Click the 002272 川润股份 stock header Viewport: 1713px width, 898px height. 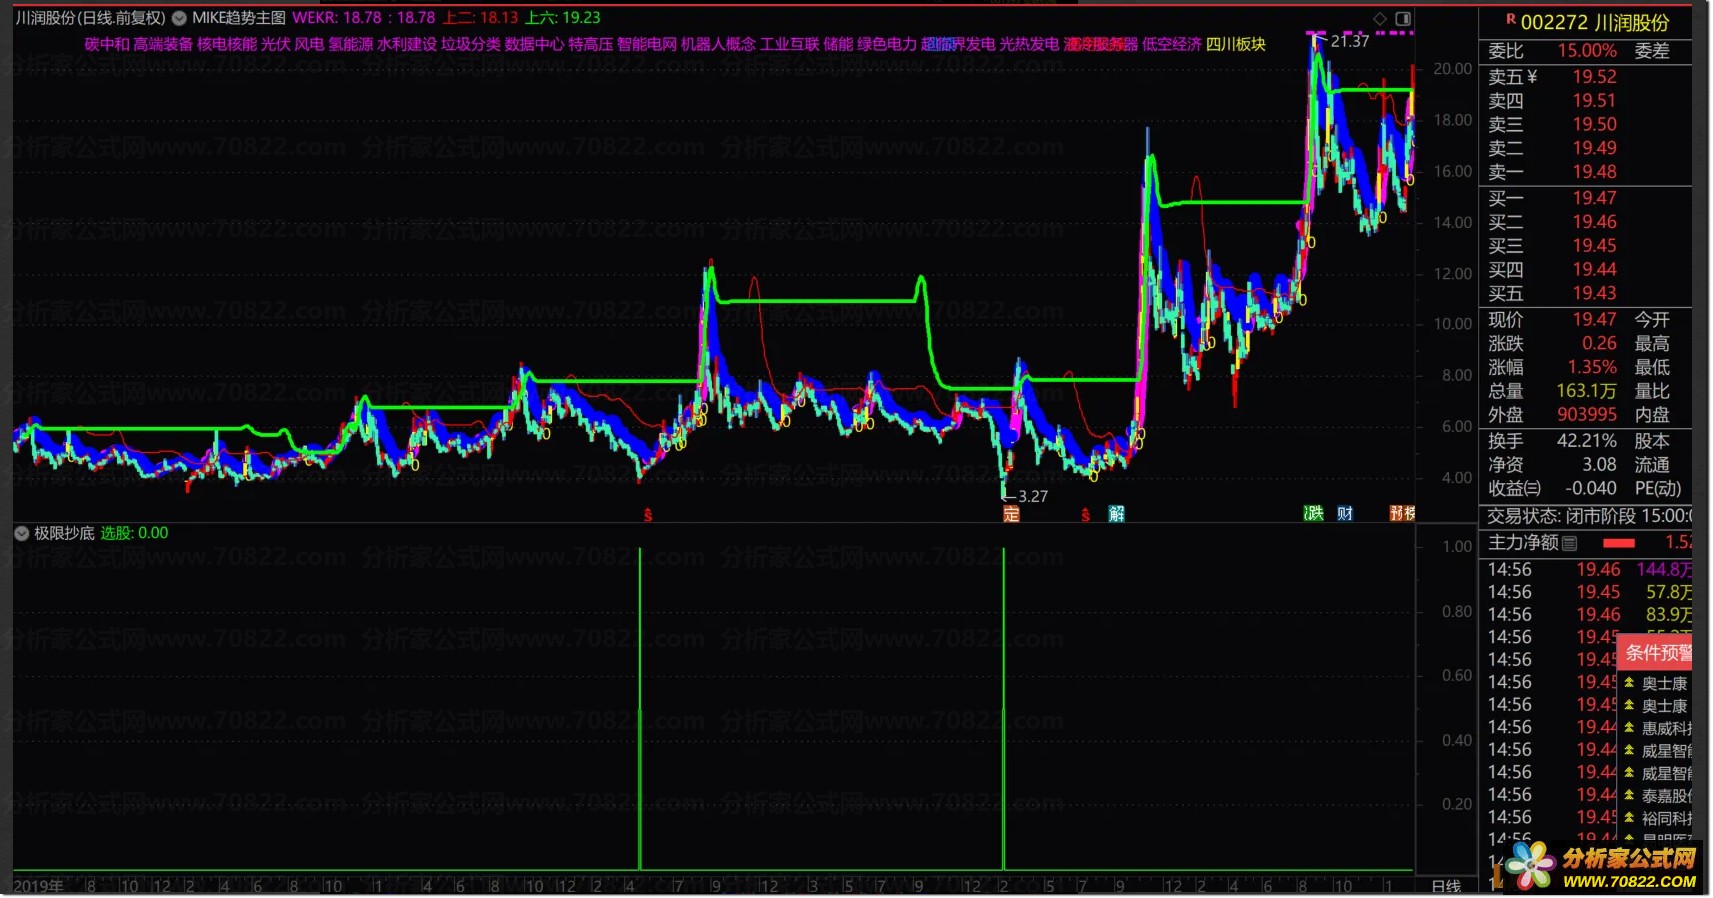click(1595, 22)
